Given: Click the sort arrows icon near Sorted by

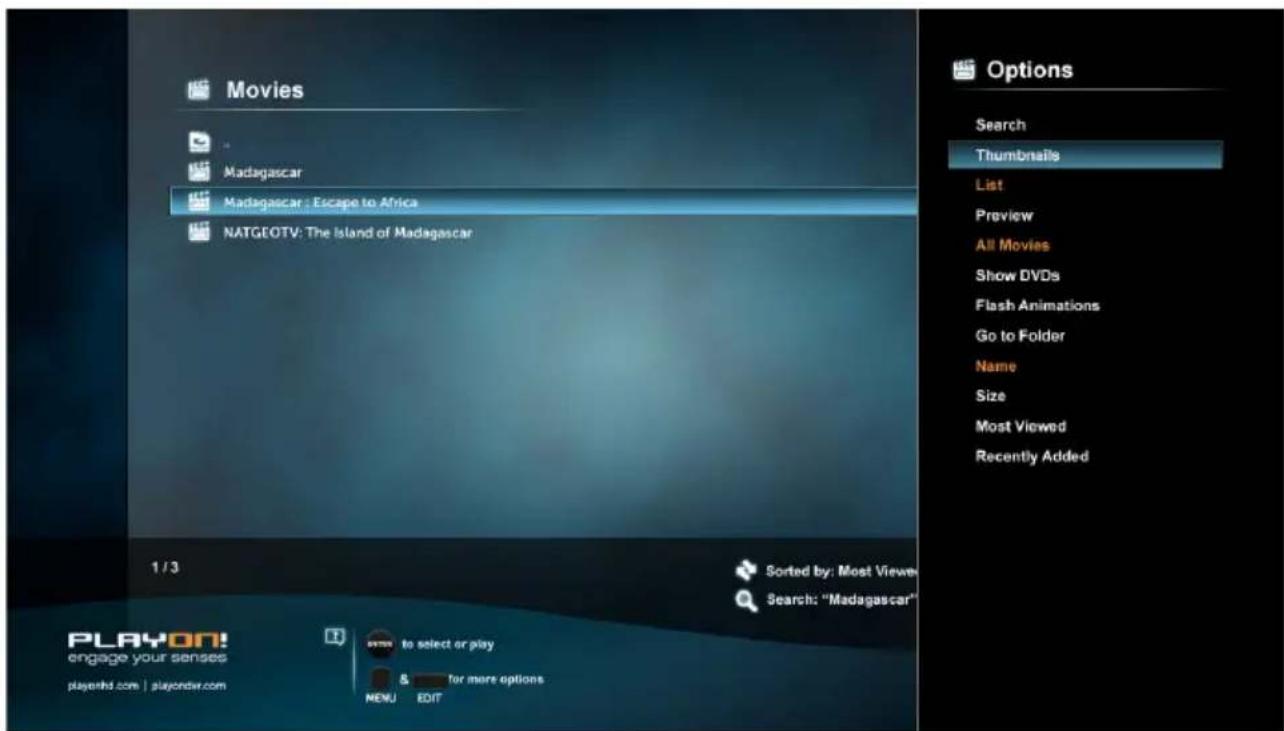Looking at the screenshot, I should pyautogui.click(x=744, y=571).
